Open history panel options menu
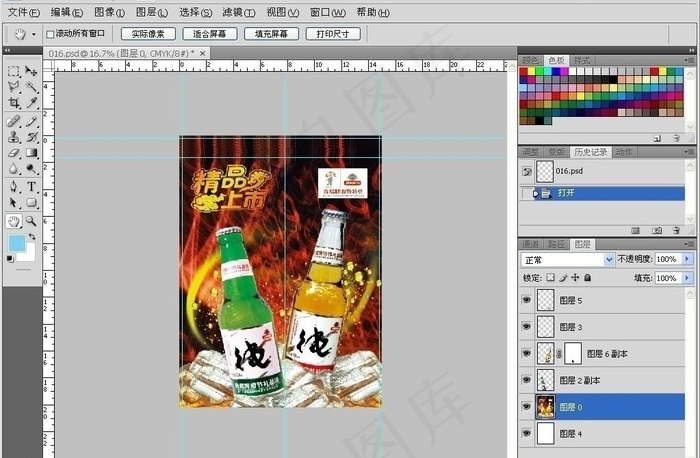 coord(689,152)
